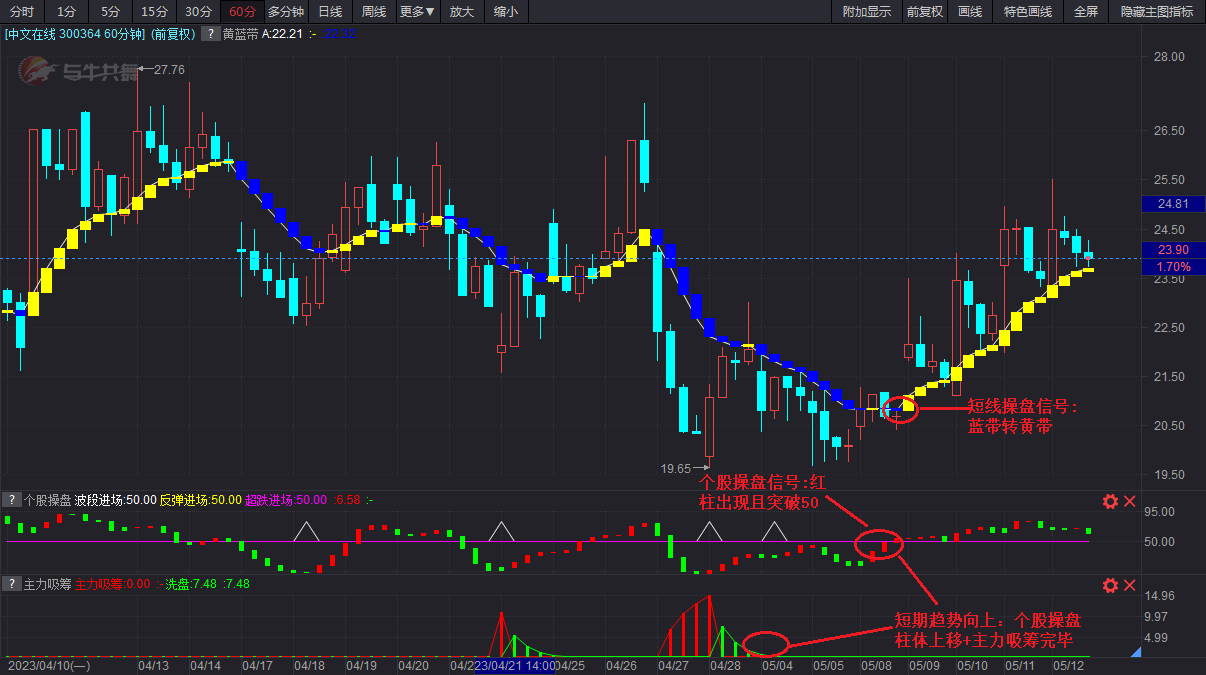Viewport: 1206px width, 675px height.
Task: Toggle 前复权 price adjustment
Action: [925, 12]
